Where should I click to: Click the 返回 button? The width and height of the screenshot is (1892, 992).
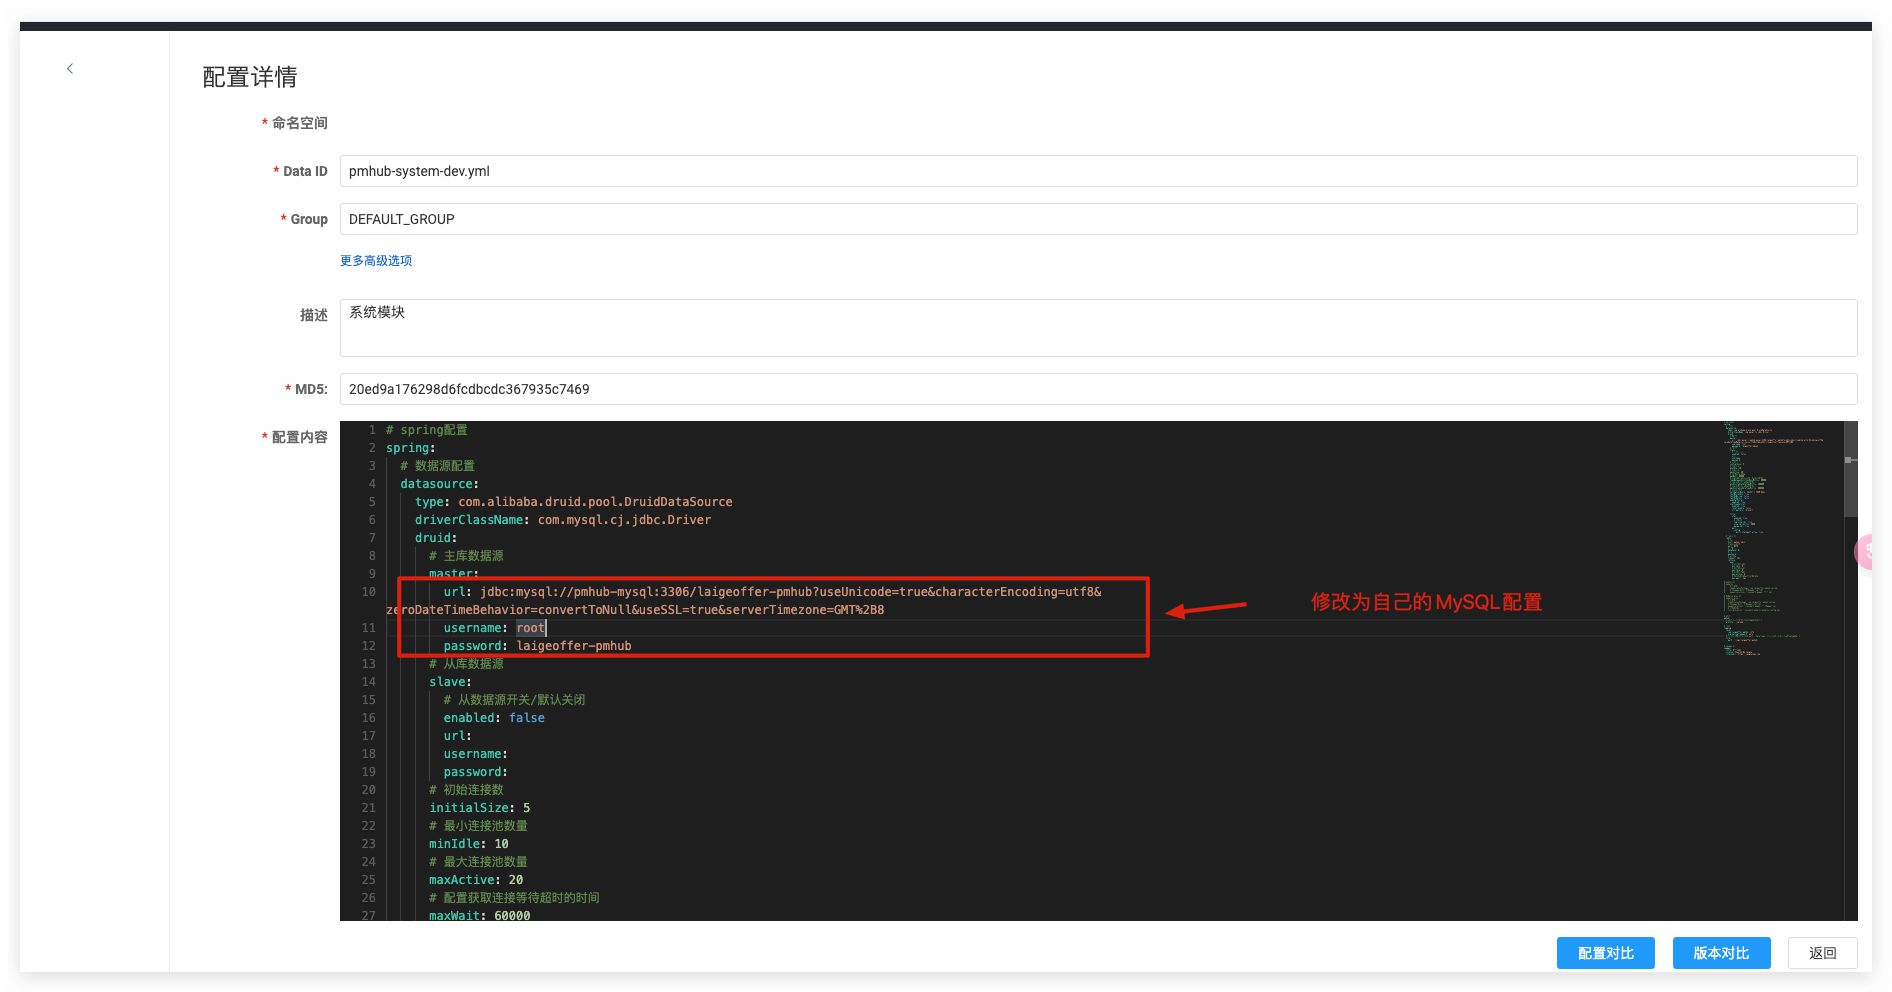point(1822,953)
